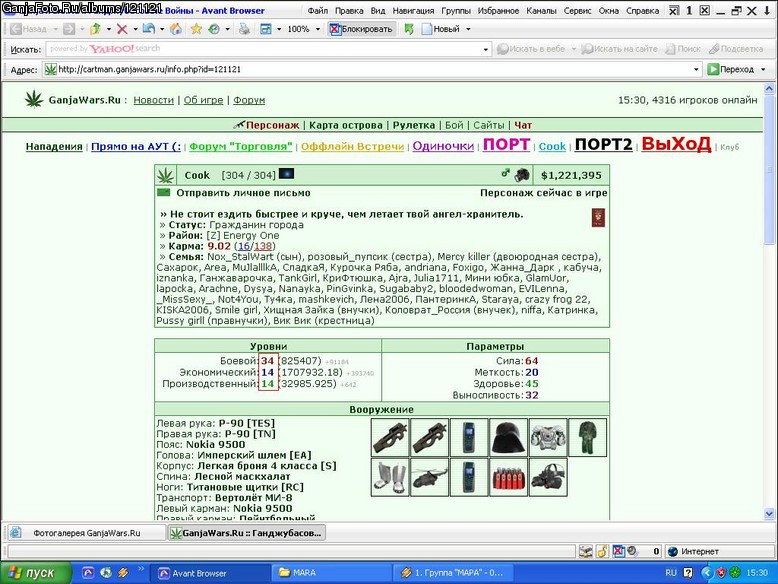The width and height of the screenshot is (778, 584).
Task: Click page scrollbar up arrow
Action: pyautogui.click(x=769, y=89)
